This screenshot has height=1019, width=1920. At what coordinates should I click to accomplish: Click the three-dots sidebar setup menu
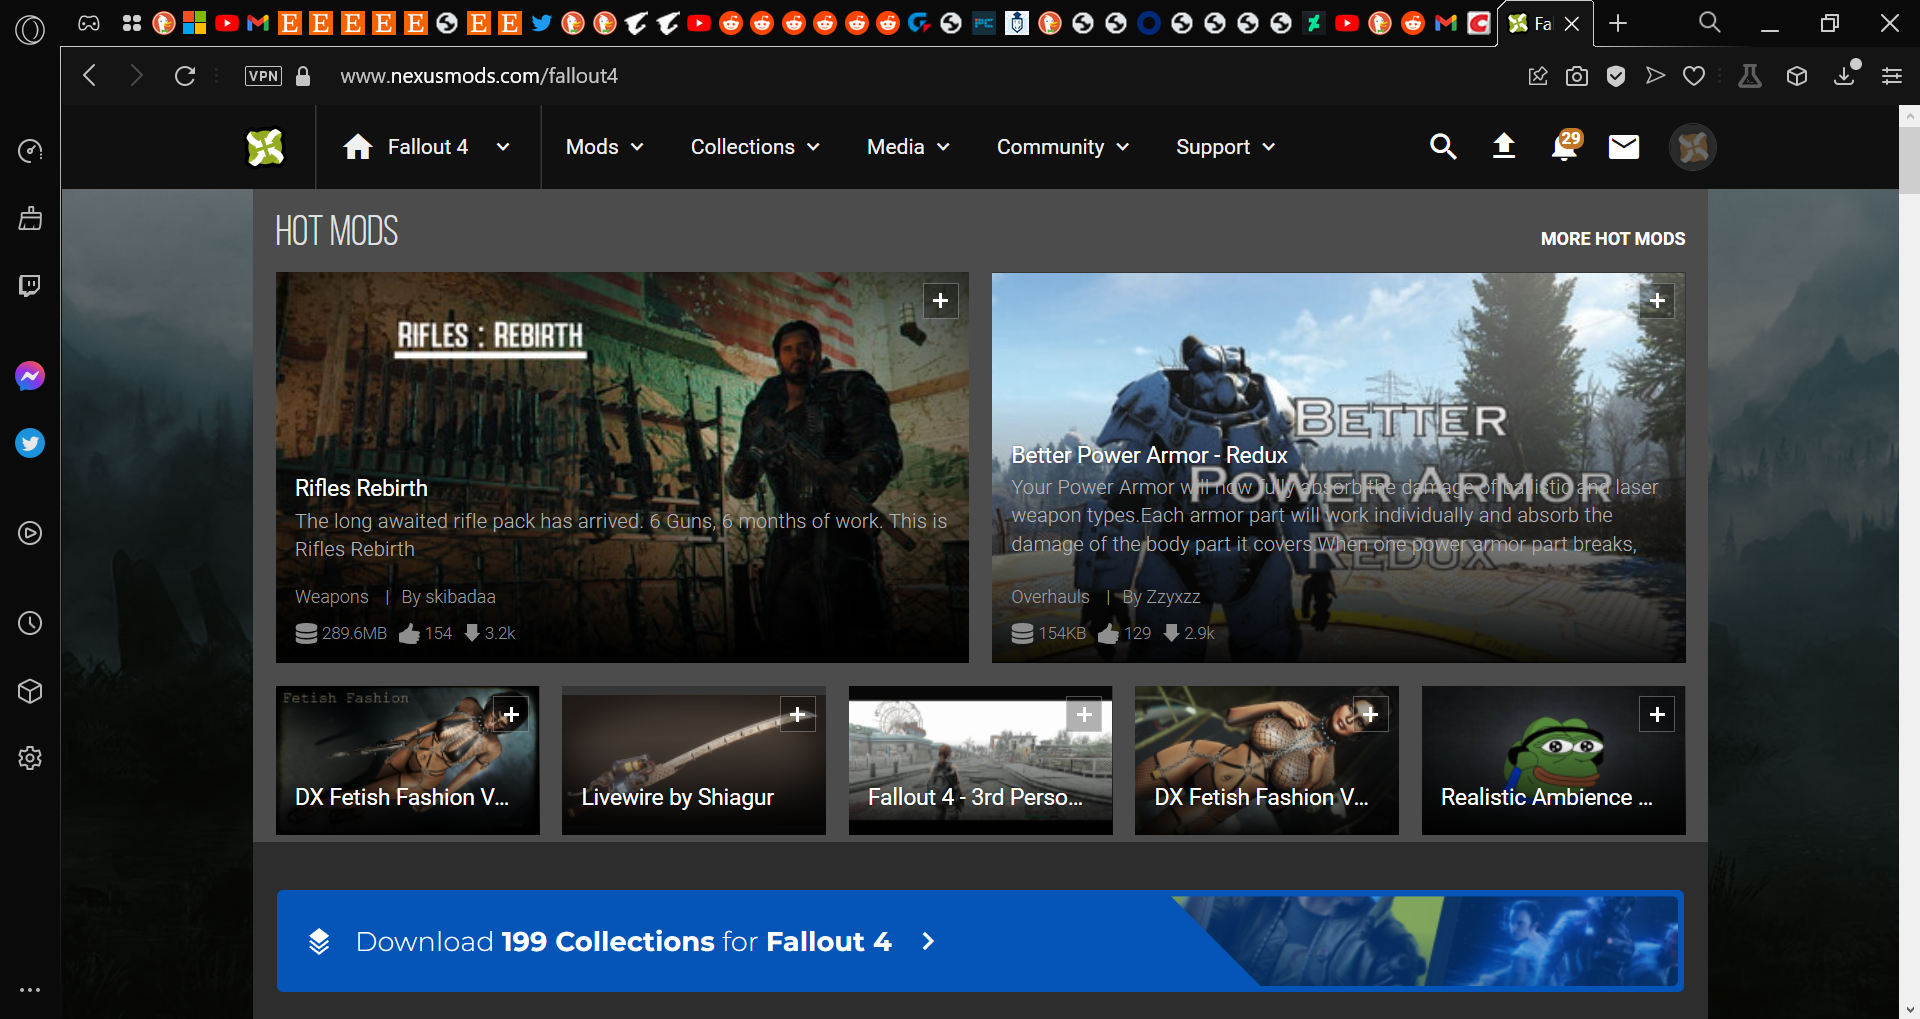(x=30, y=990)
